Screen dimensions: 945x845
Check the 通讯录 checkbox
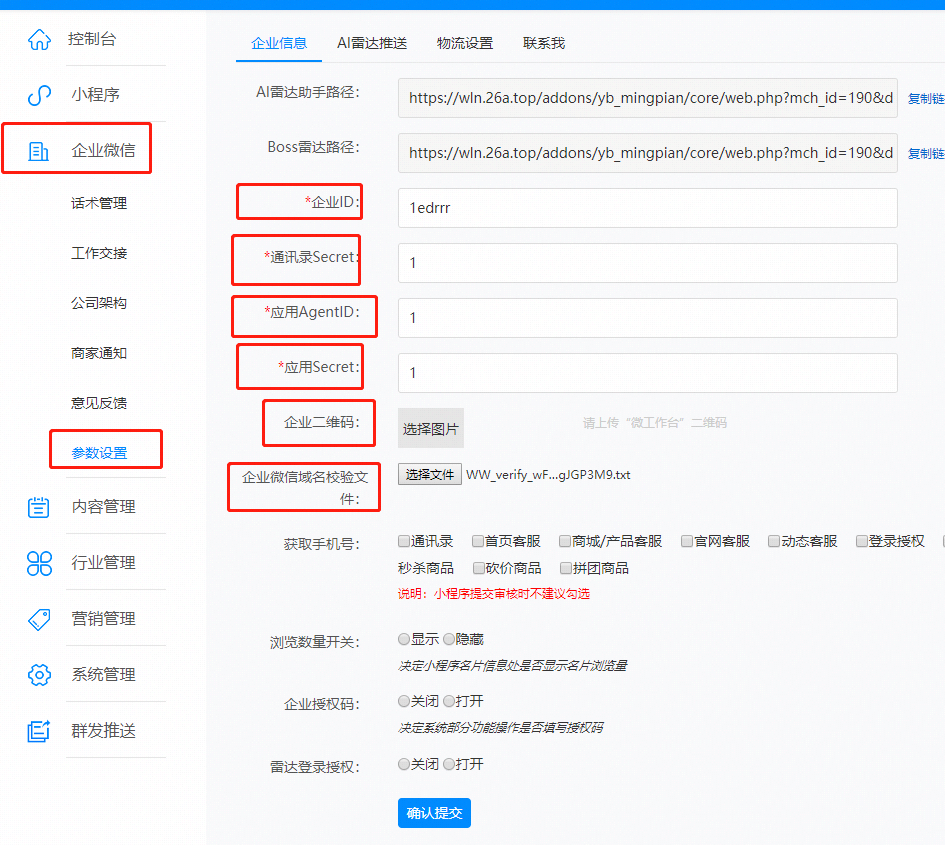(404, 541)
